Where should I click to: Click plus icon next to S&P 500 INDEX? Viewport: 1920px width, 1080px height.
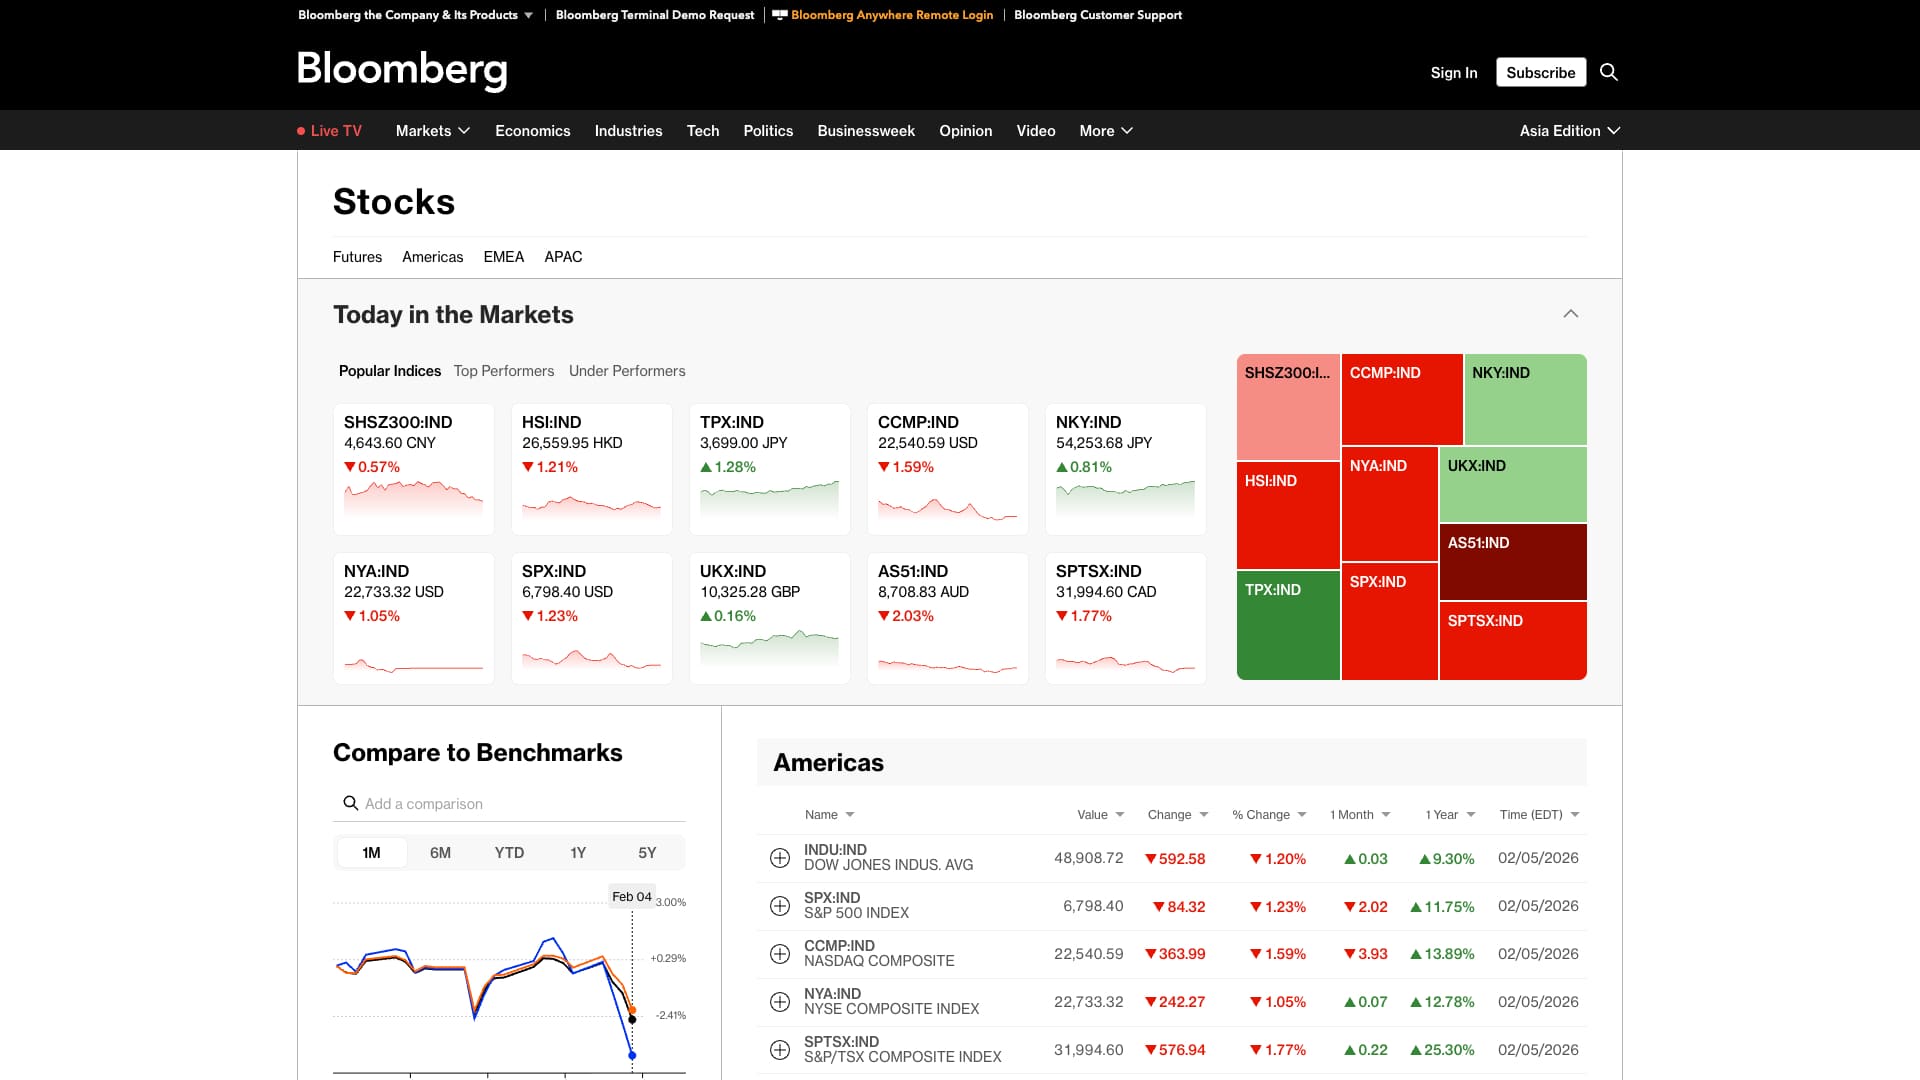point(780,906)
